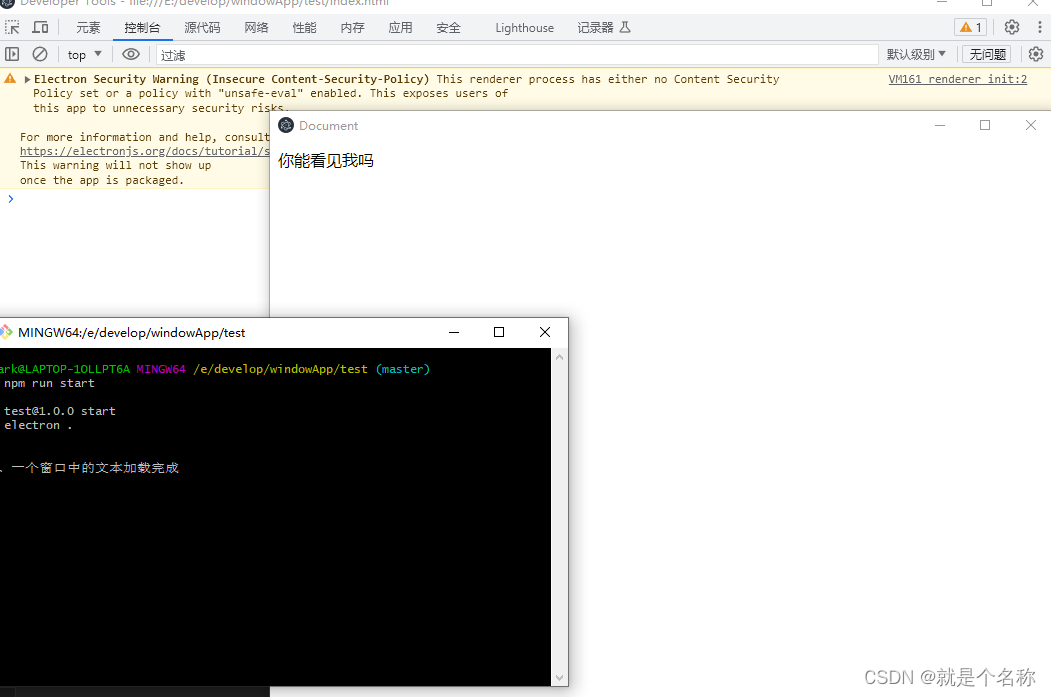Image resolution: width=1051 pixels, height=697 pixels.
Task: Maximize the MINGW64 terminal window
Action: pos(499,332)
